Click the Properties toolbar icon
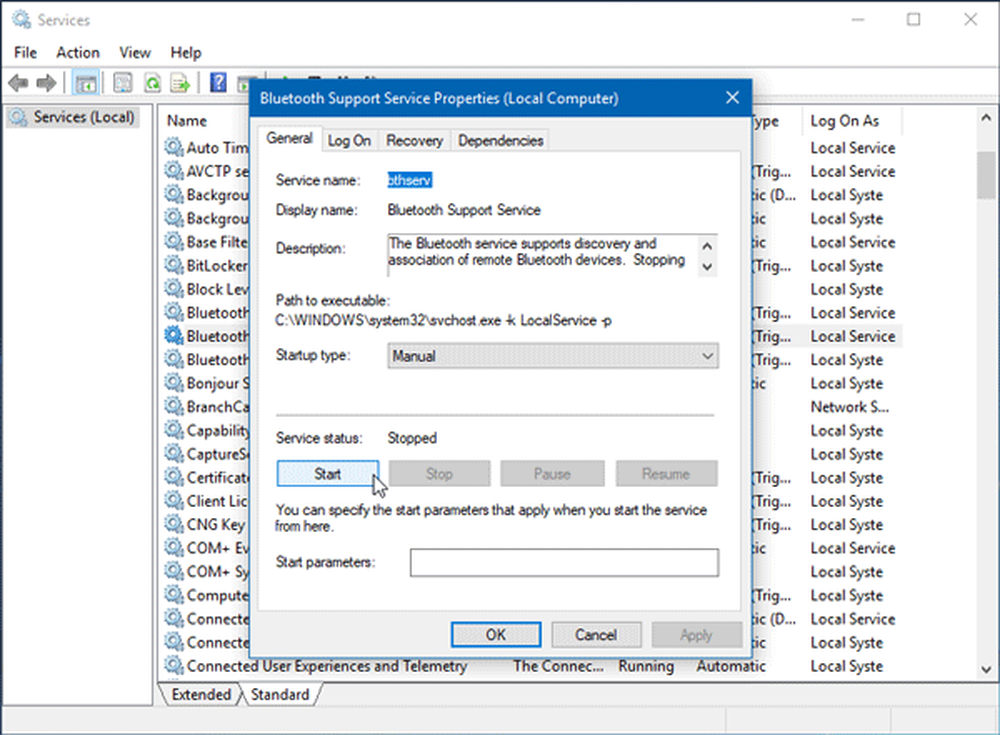Image resolution: width=1000 pixels, height=735 pixels. coord(122,83)
